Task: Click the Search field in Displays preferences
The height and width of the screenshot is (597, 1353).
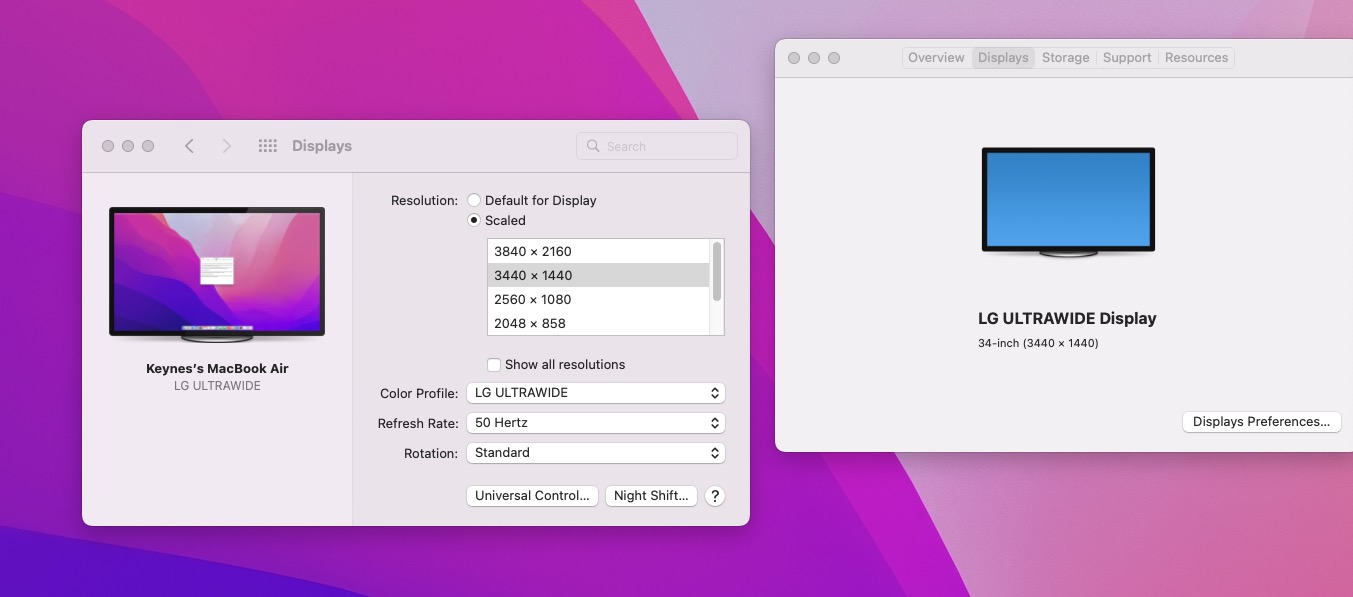Action: tap(657, 146)
